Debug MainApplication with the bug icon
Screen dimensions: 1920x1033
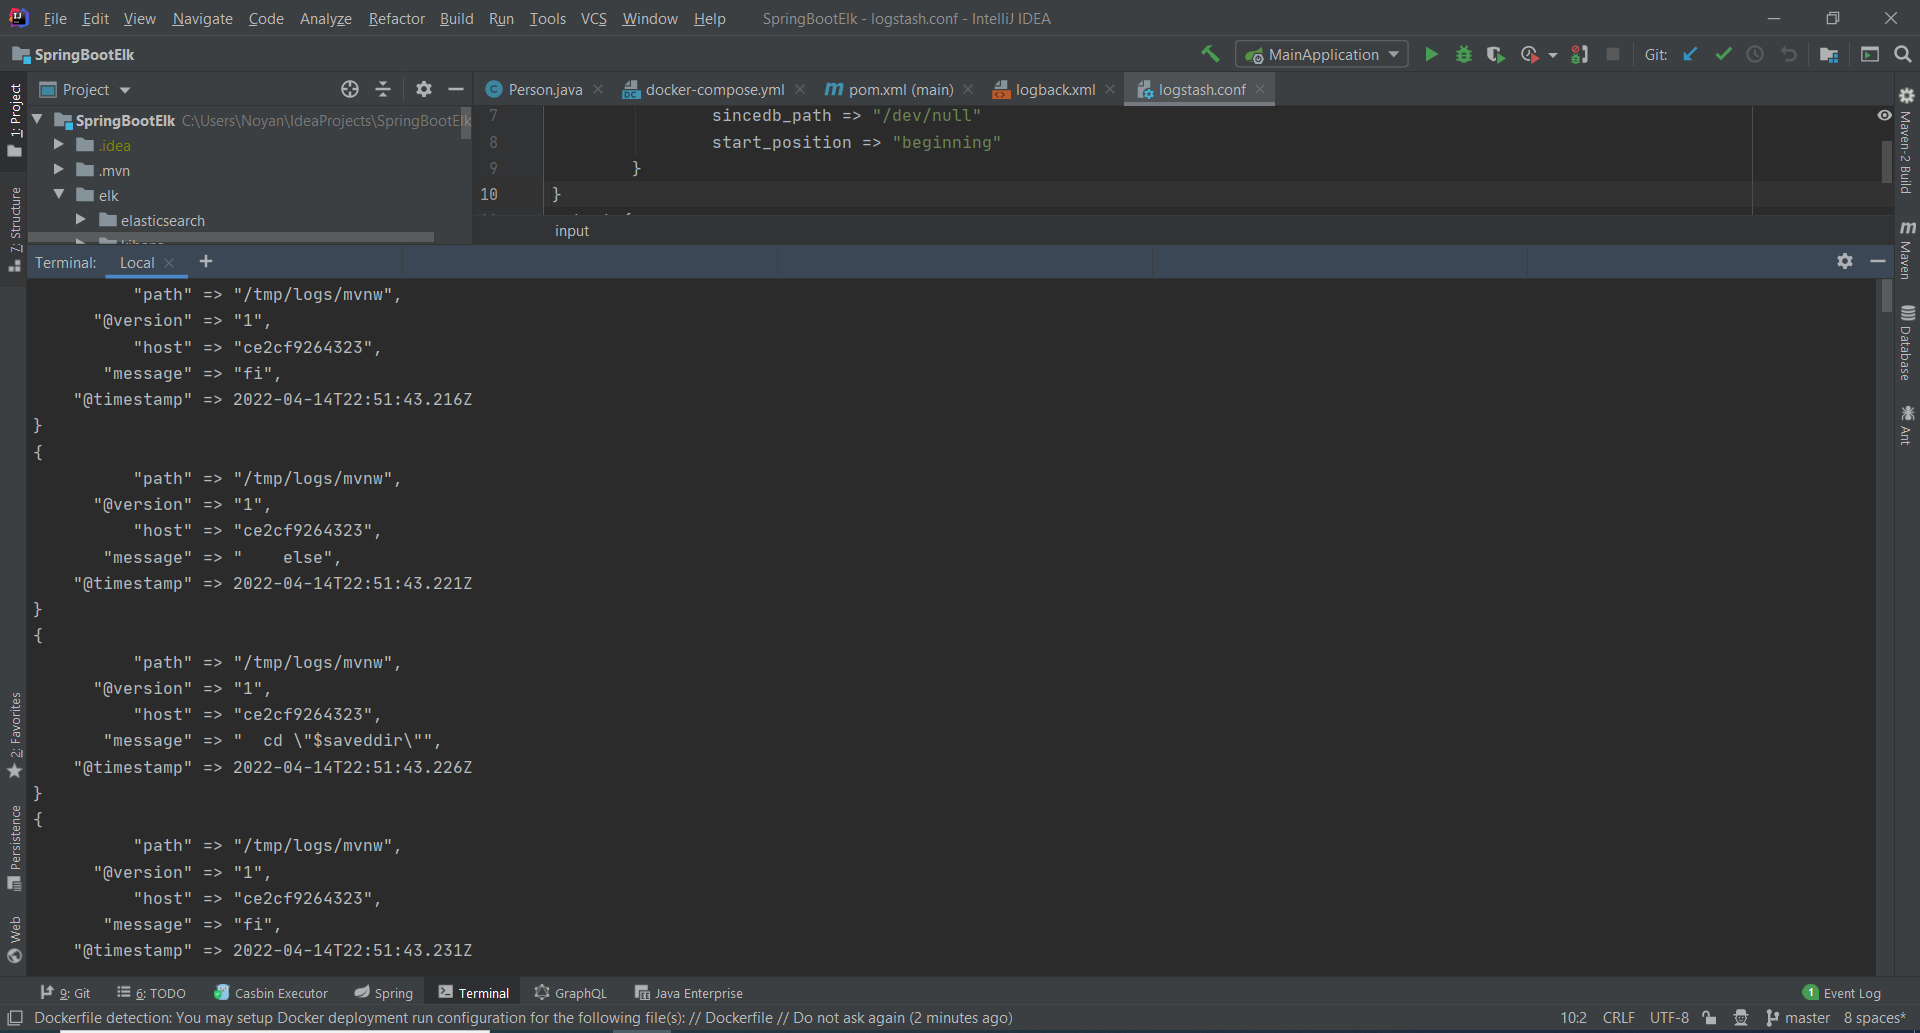(x=1463, y=54)
